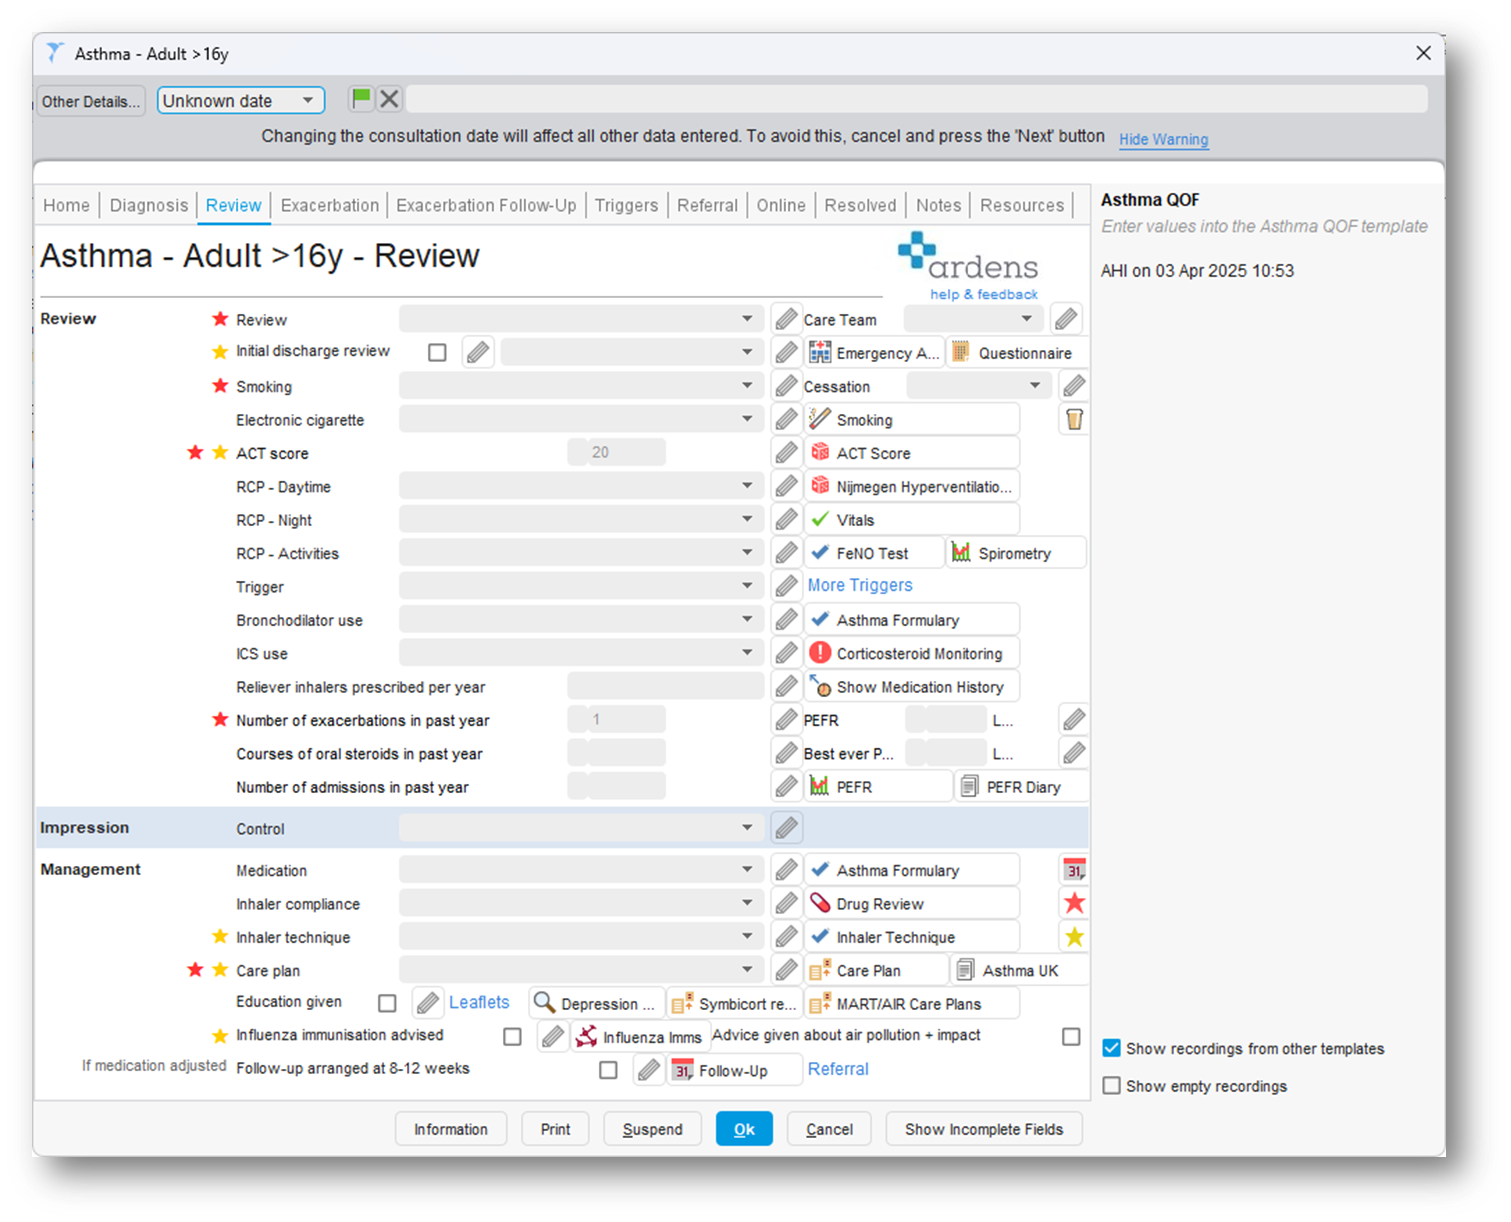Viewport: 1511px width, 1222px height.
Task: Open the Unknown date dropdown
Action: click(x=240, y=100)
